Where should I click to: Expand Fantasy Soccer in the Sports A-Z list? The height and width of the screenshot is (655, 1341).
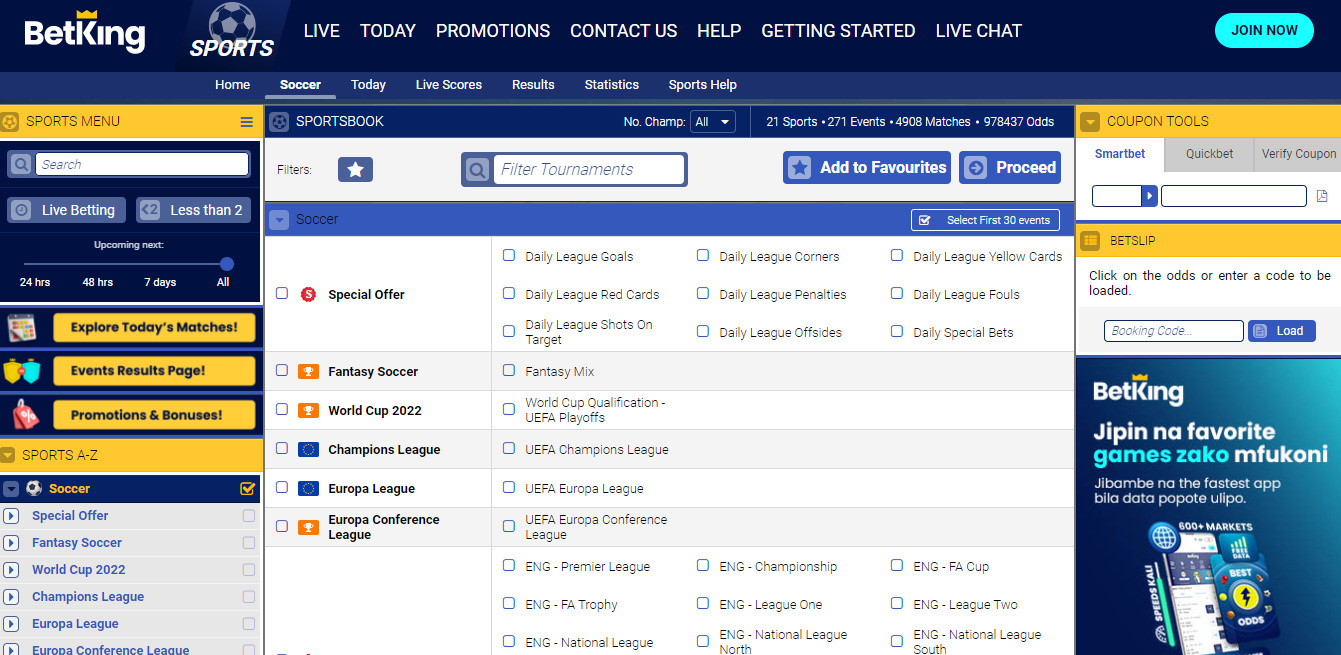coord(11,543)
